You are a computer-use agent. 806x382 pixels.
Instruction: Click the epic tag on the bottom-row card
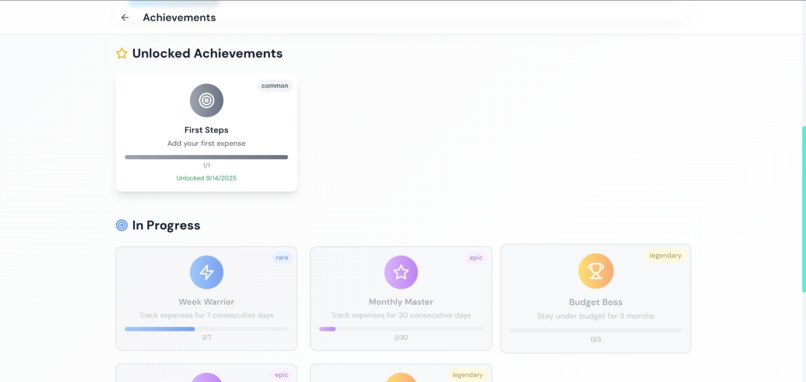(x=281, y=375)
